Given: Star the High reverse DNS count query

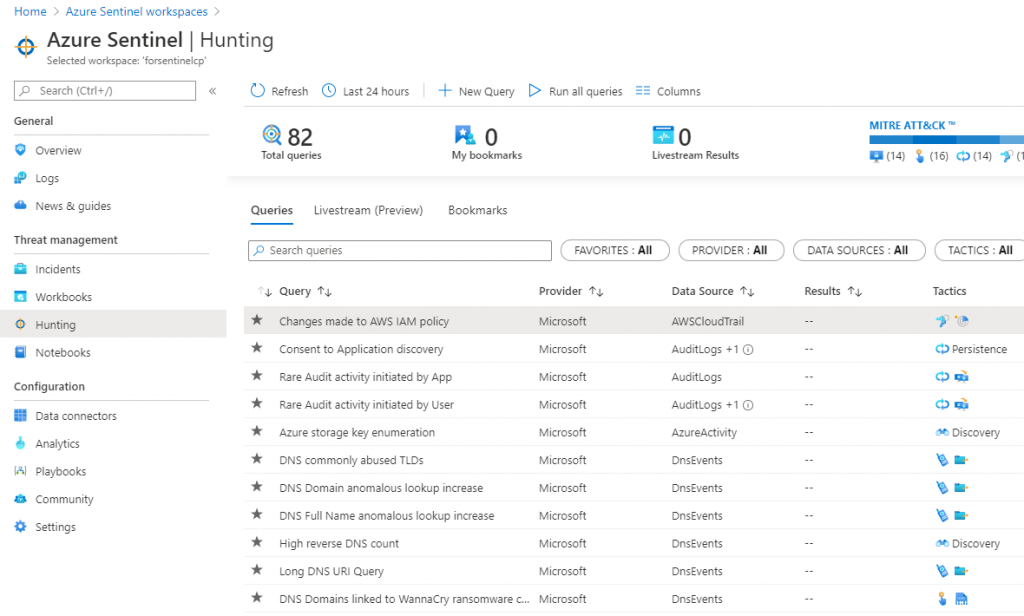Looking at the screenshot, I should pyautogui.click(x=257, y=542).
